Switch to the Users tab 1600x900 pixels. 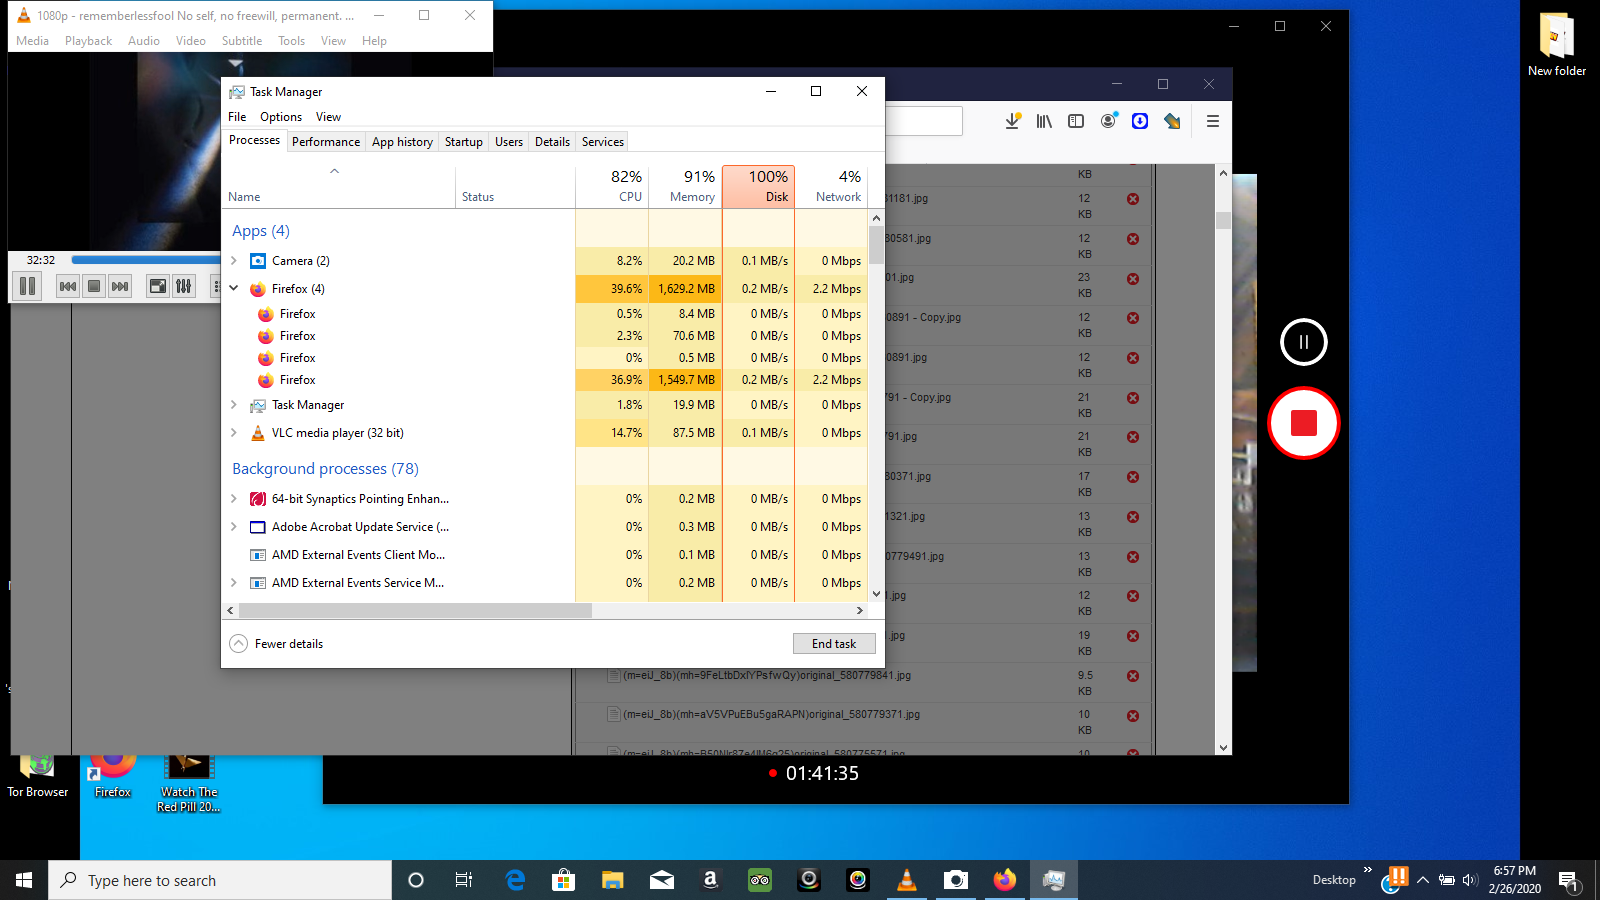[x=509, y=142]
